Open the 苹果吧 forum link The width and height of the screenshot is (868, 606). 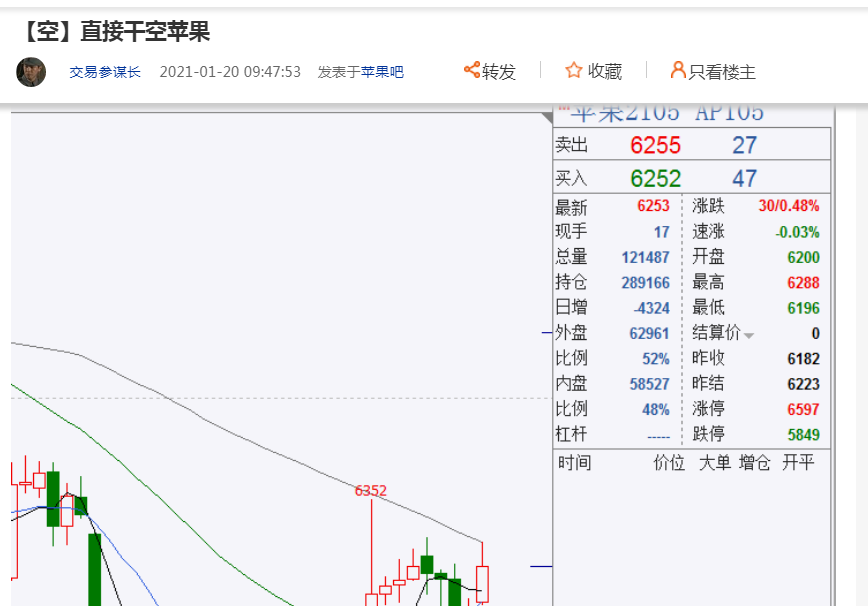(x=382, y=72)
